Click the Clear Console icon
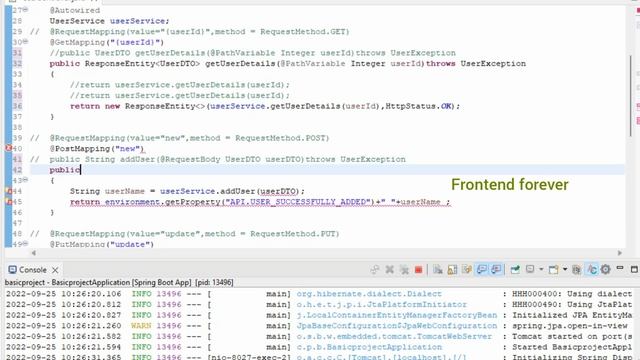This screenshot has height=360, width=640. click(438, 269)
